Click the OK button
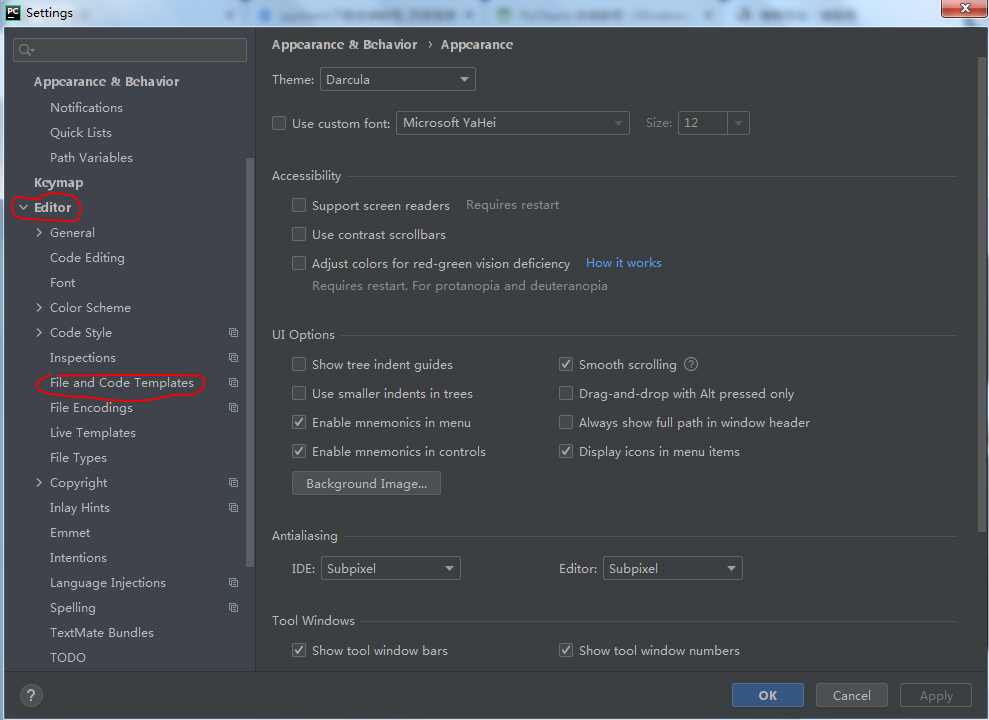 pos(768,695)
